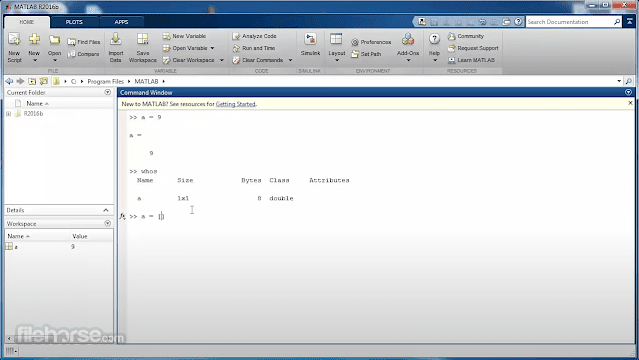Viewport: 639px width, 360px height.
Task: Open Community resources
Action: pos(465,36)
